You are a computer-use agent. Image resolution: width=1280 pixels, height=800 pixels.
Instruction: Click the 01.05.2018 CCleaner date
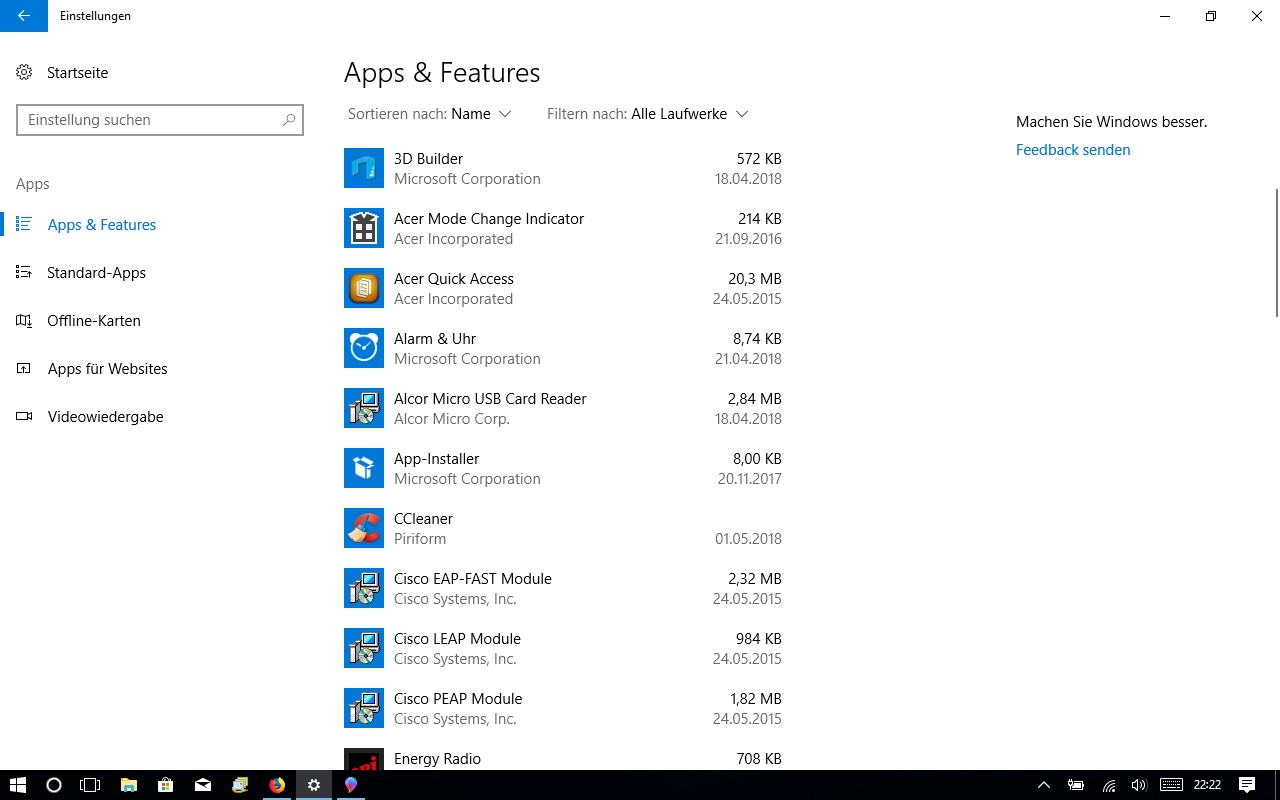click(x=748, y=539)
